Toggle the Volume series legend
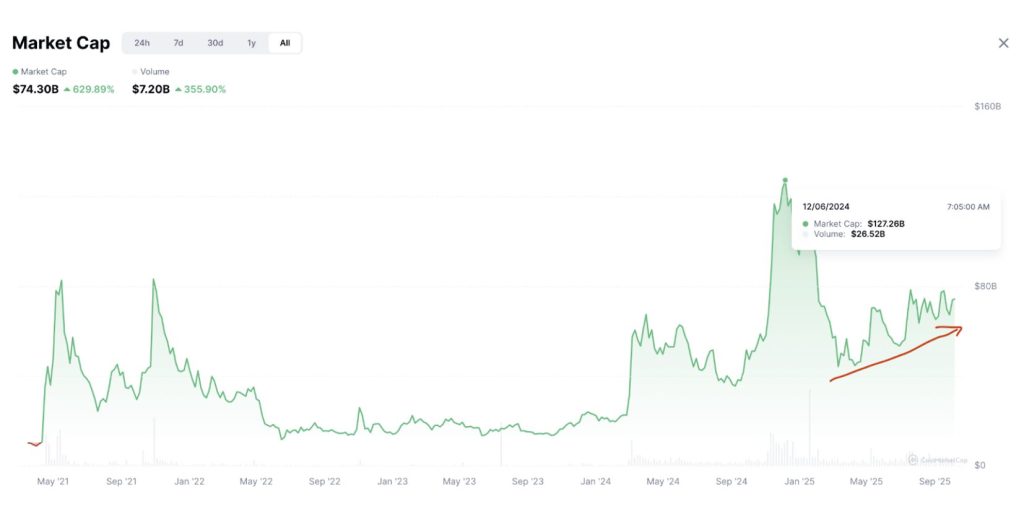 pos(154,72)
